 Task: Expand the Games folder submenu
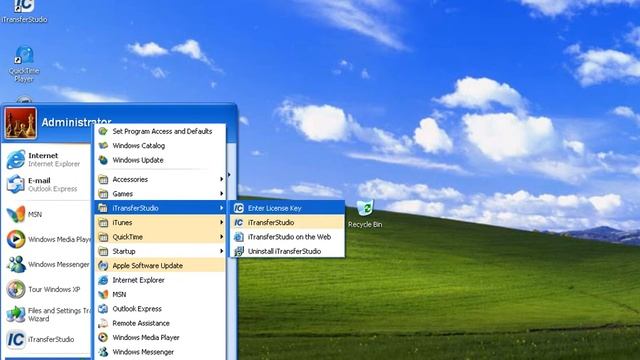coord(160,194)
